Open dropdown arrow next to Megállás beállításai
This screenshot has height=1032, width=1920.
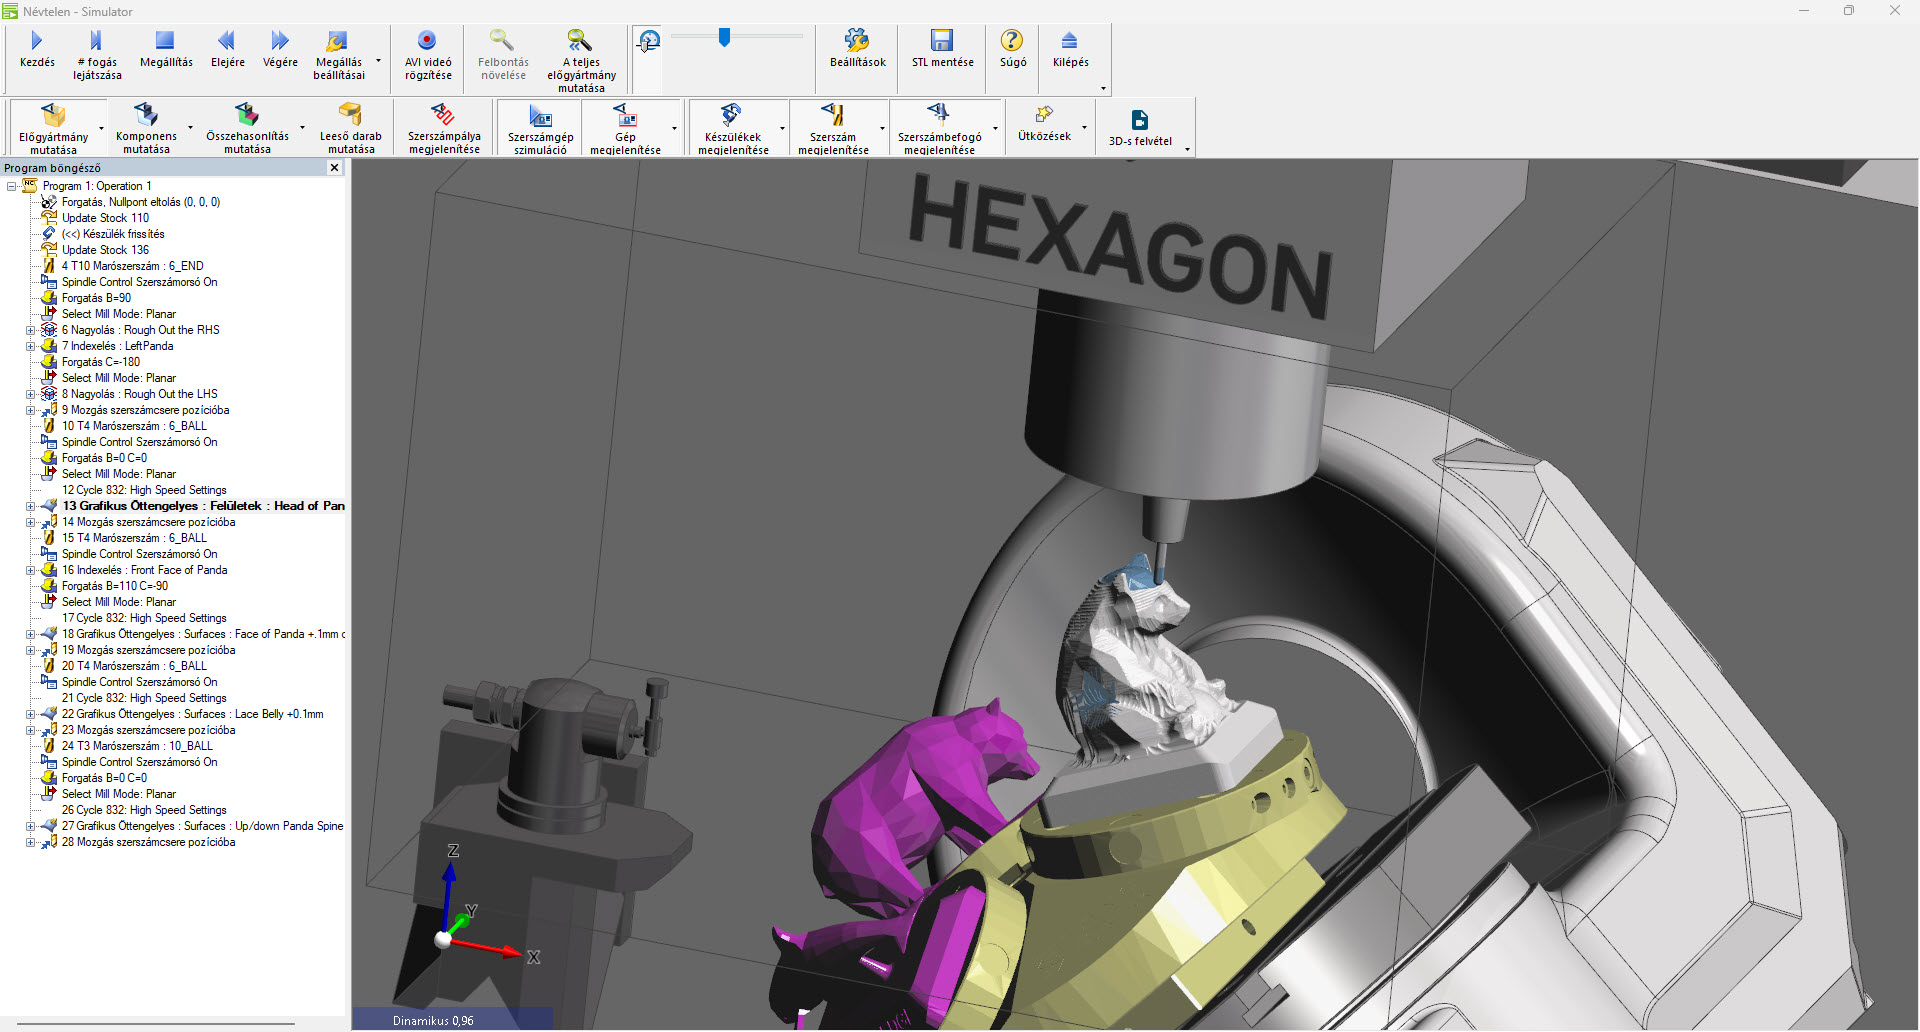click(378, 61)
